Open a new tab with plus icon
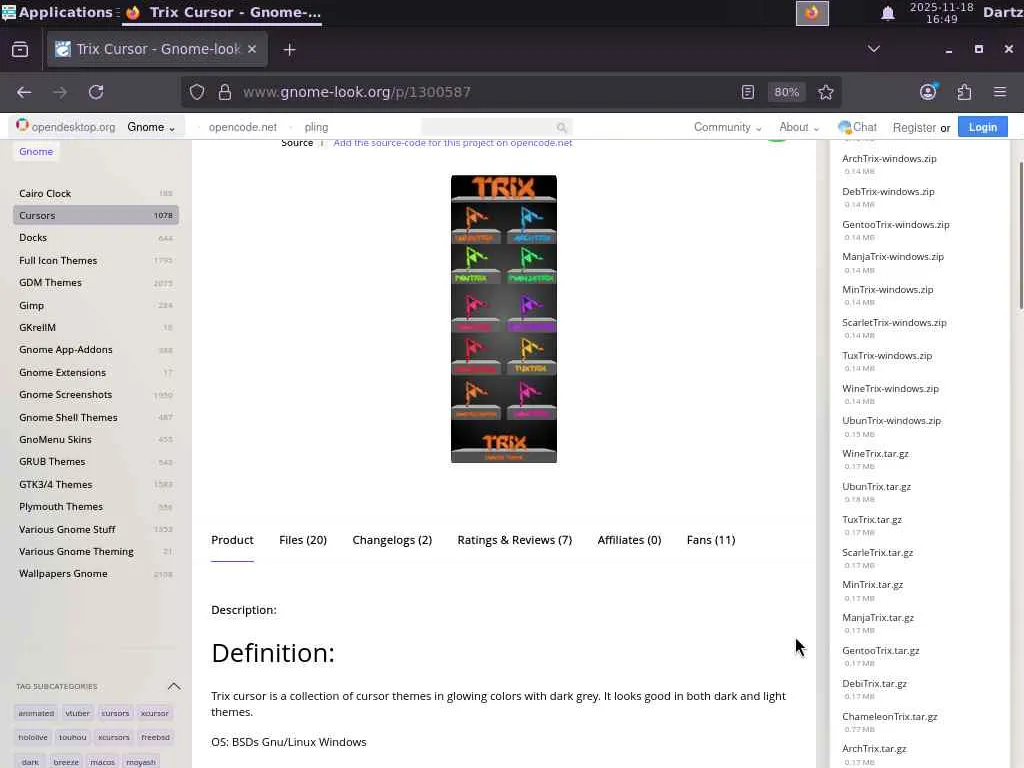Screen dimensions: 1024x768 click(289, 50)
